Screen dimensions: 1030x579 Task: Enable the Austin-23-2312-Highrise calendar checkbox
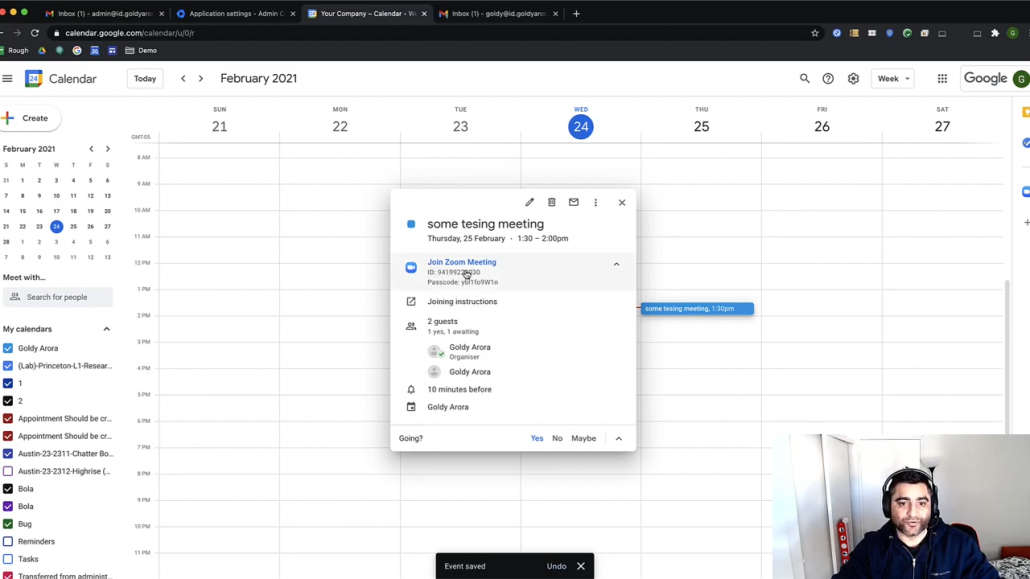pyautogui.click(x=8, y=471)
